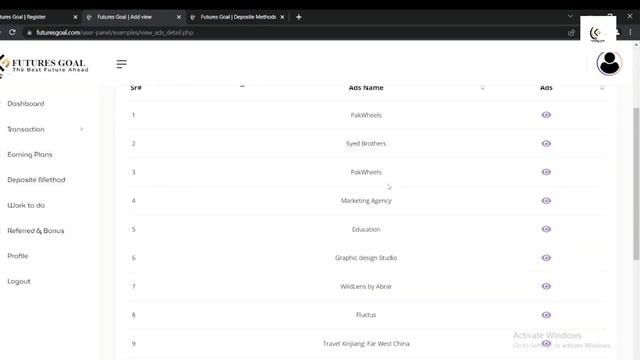Open Earning Plans in sidebar

tap(30, 155)
